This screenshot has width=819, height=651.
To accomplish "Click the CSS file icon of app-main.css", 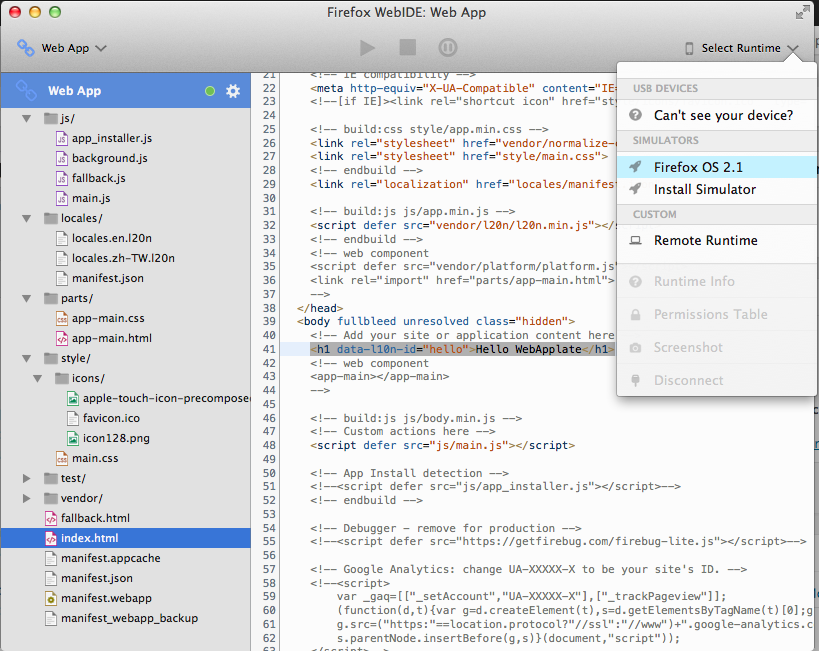I will click(x=62, y=318).
